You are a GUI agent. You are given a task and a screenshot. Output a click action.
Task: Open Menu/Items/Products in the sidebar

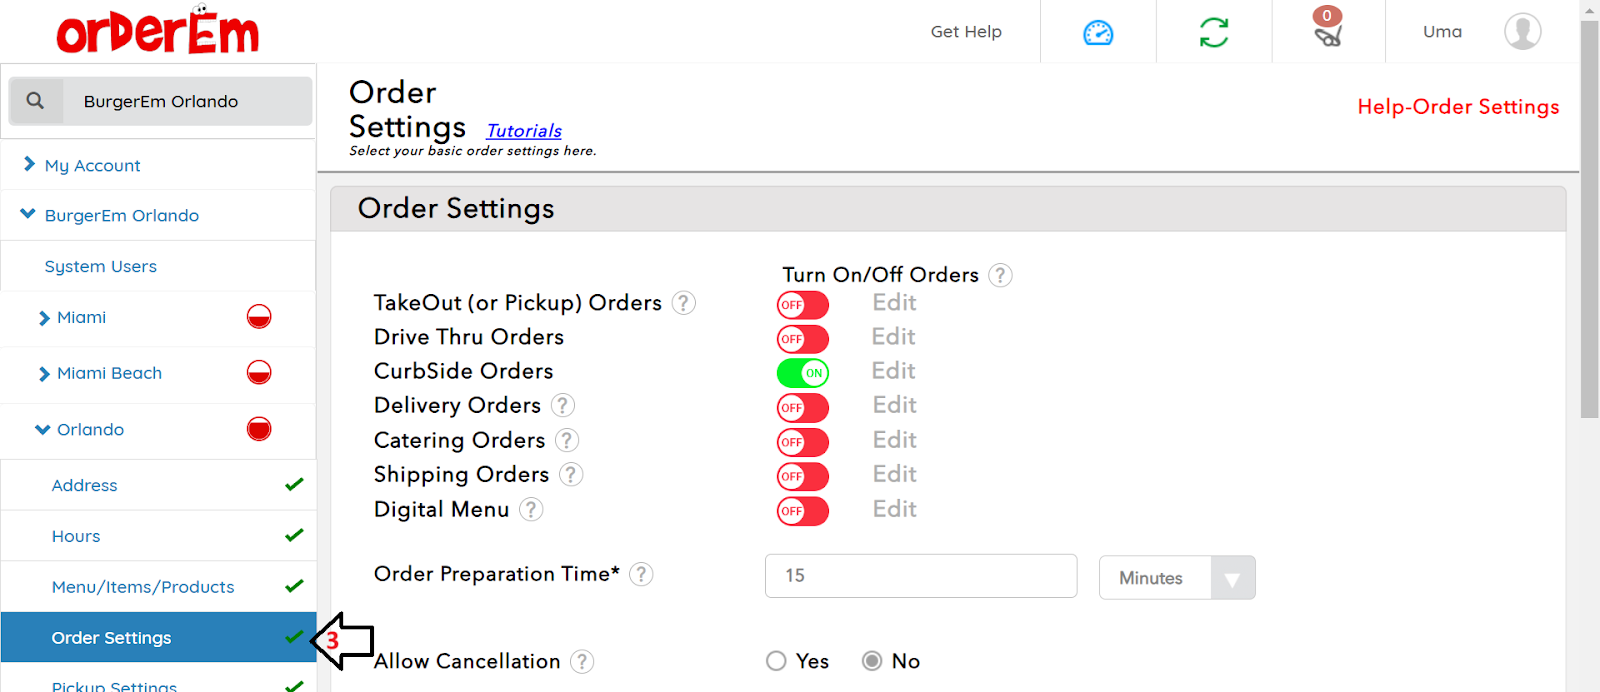(x=143, y=587)
